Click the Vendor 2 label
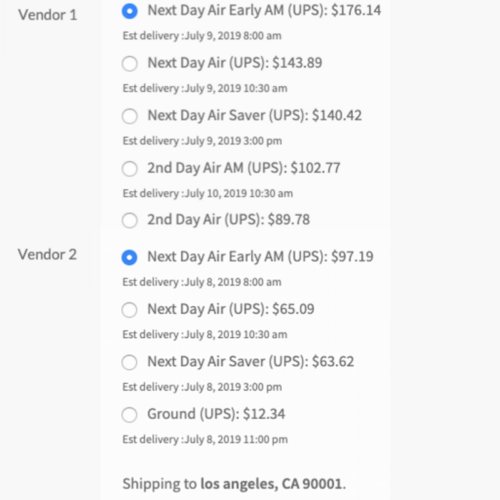 (47, 255)
